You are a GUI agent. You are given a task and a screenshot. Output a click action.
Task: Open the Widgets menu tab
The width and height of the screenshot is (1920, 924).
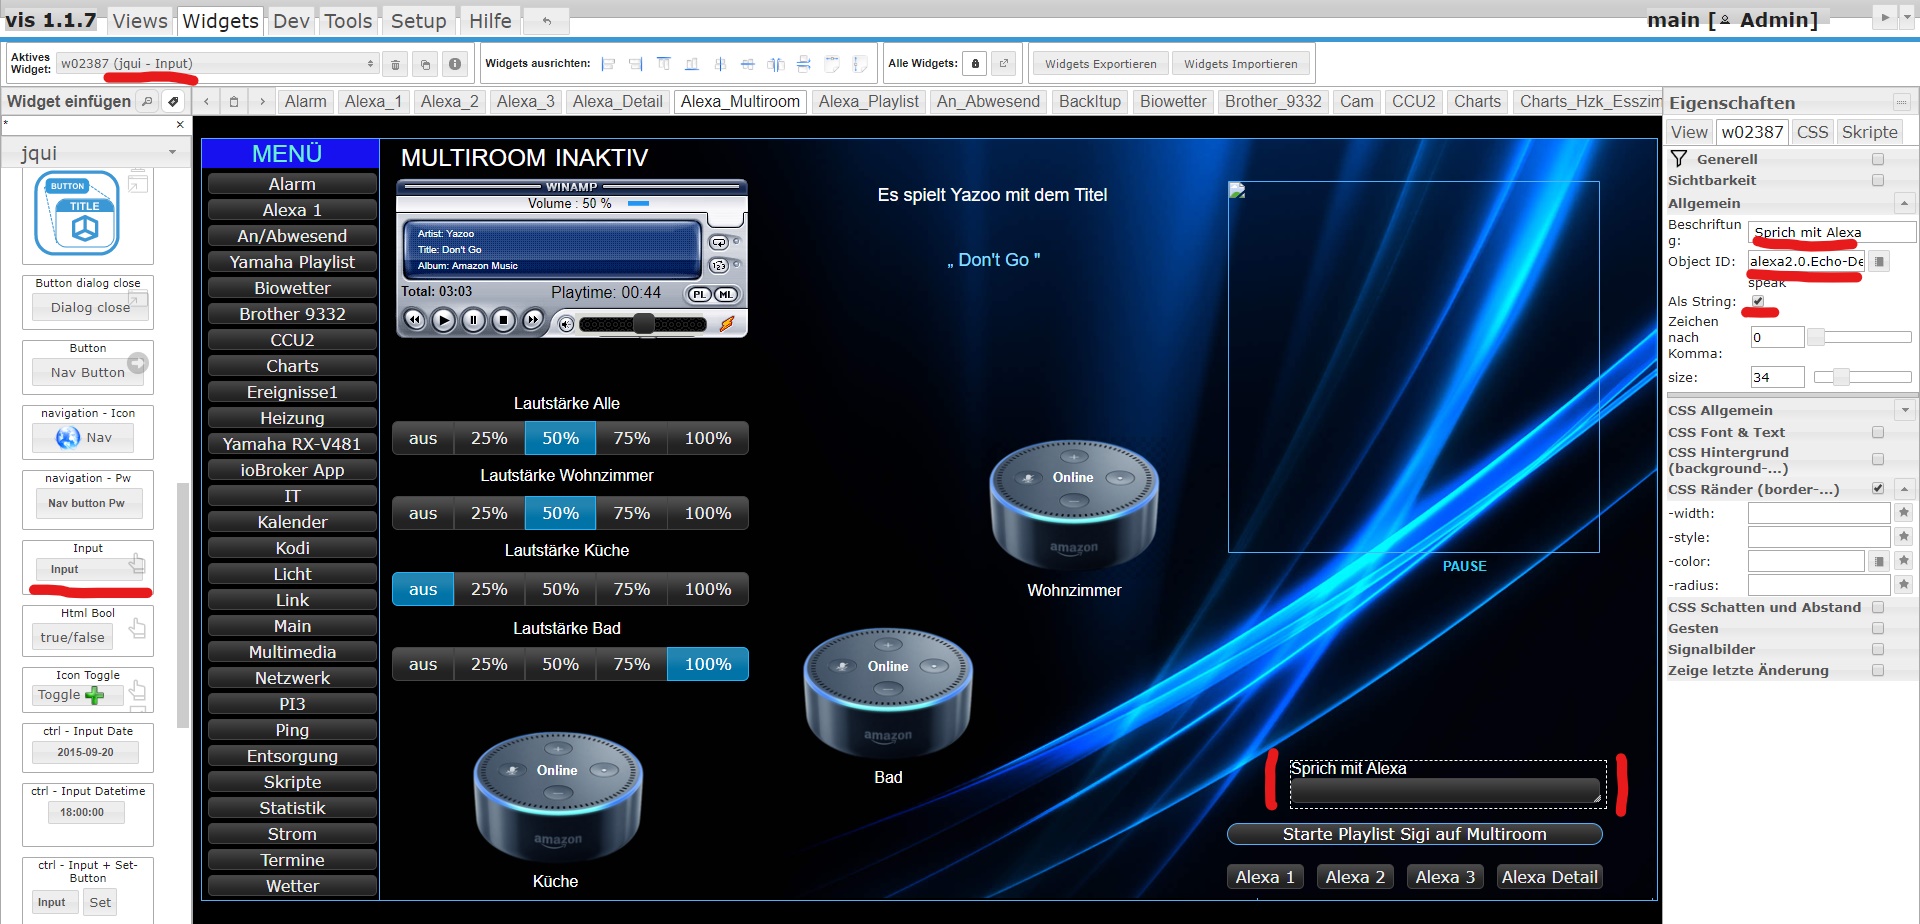tap(220, 20)
